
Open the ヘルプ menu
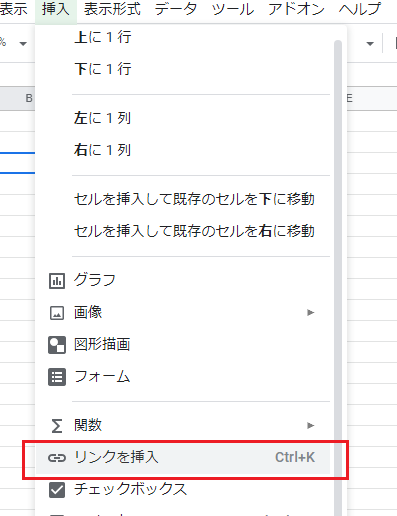360,9
